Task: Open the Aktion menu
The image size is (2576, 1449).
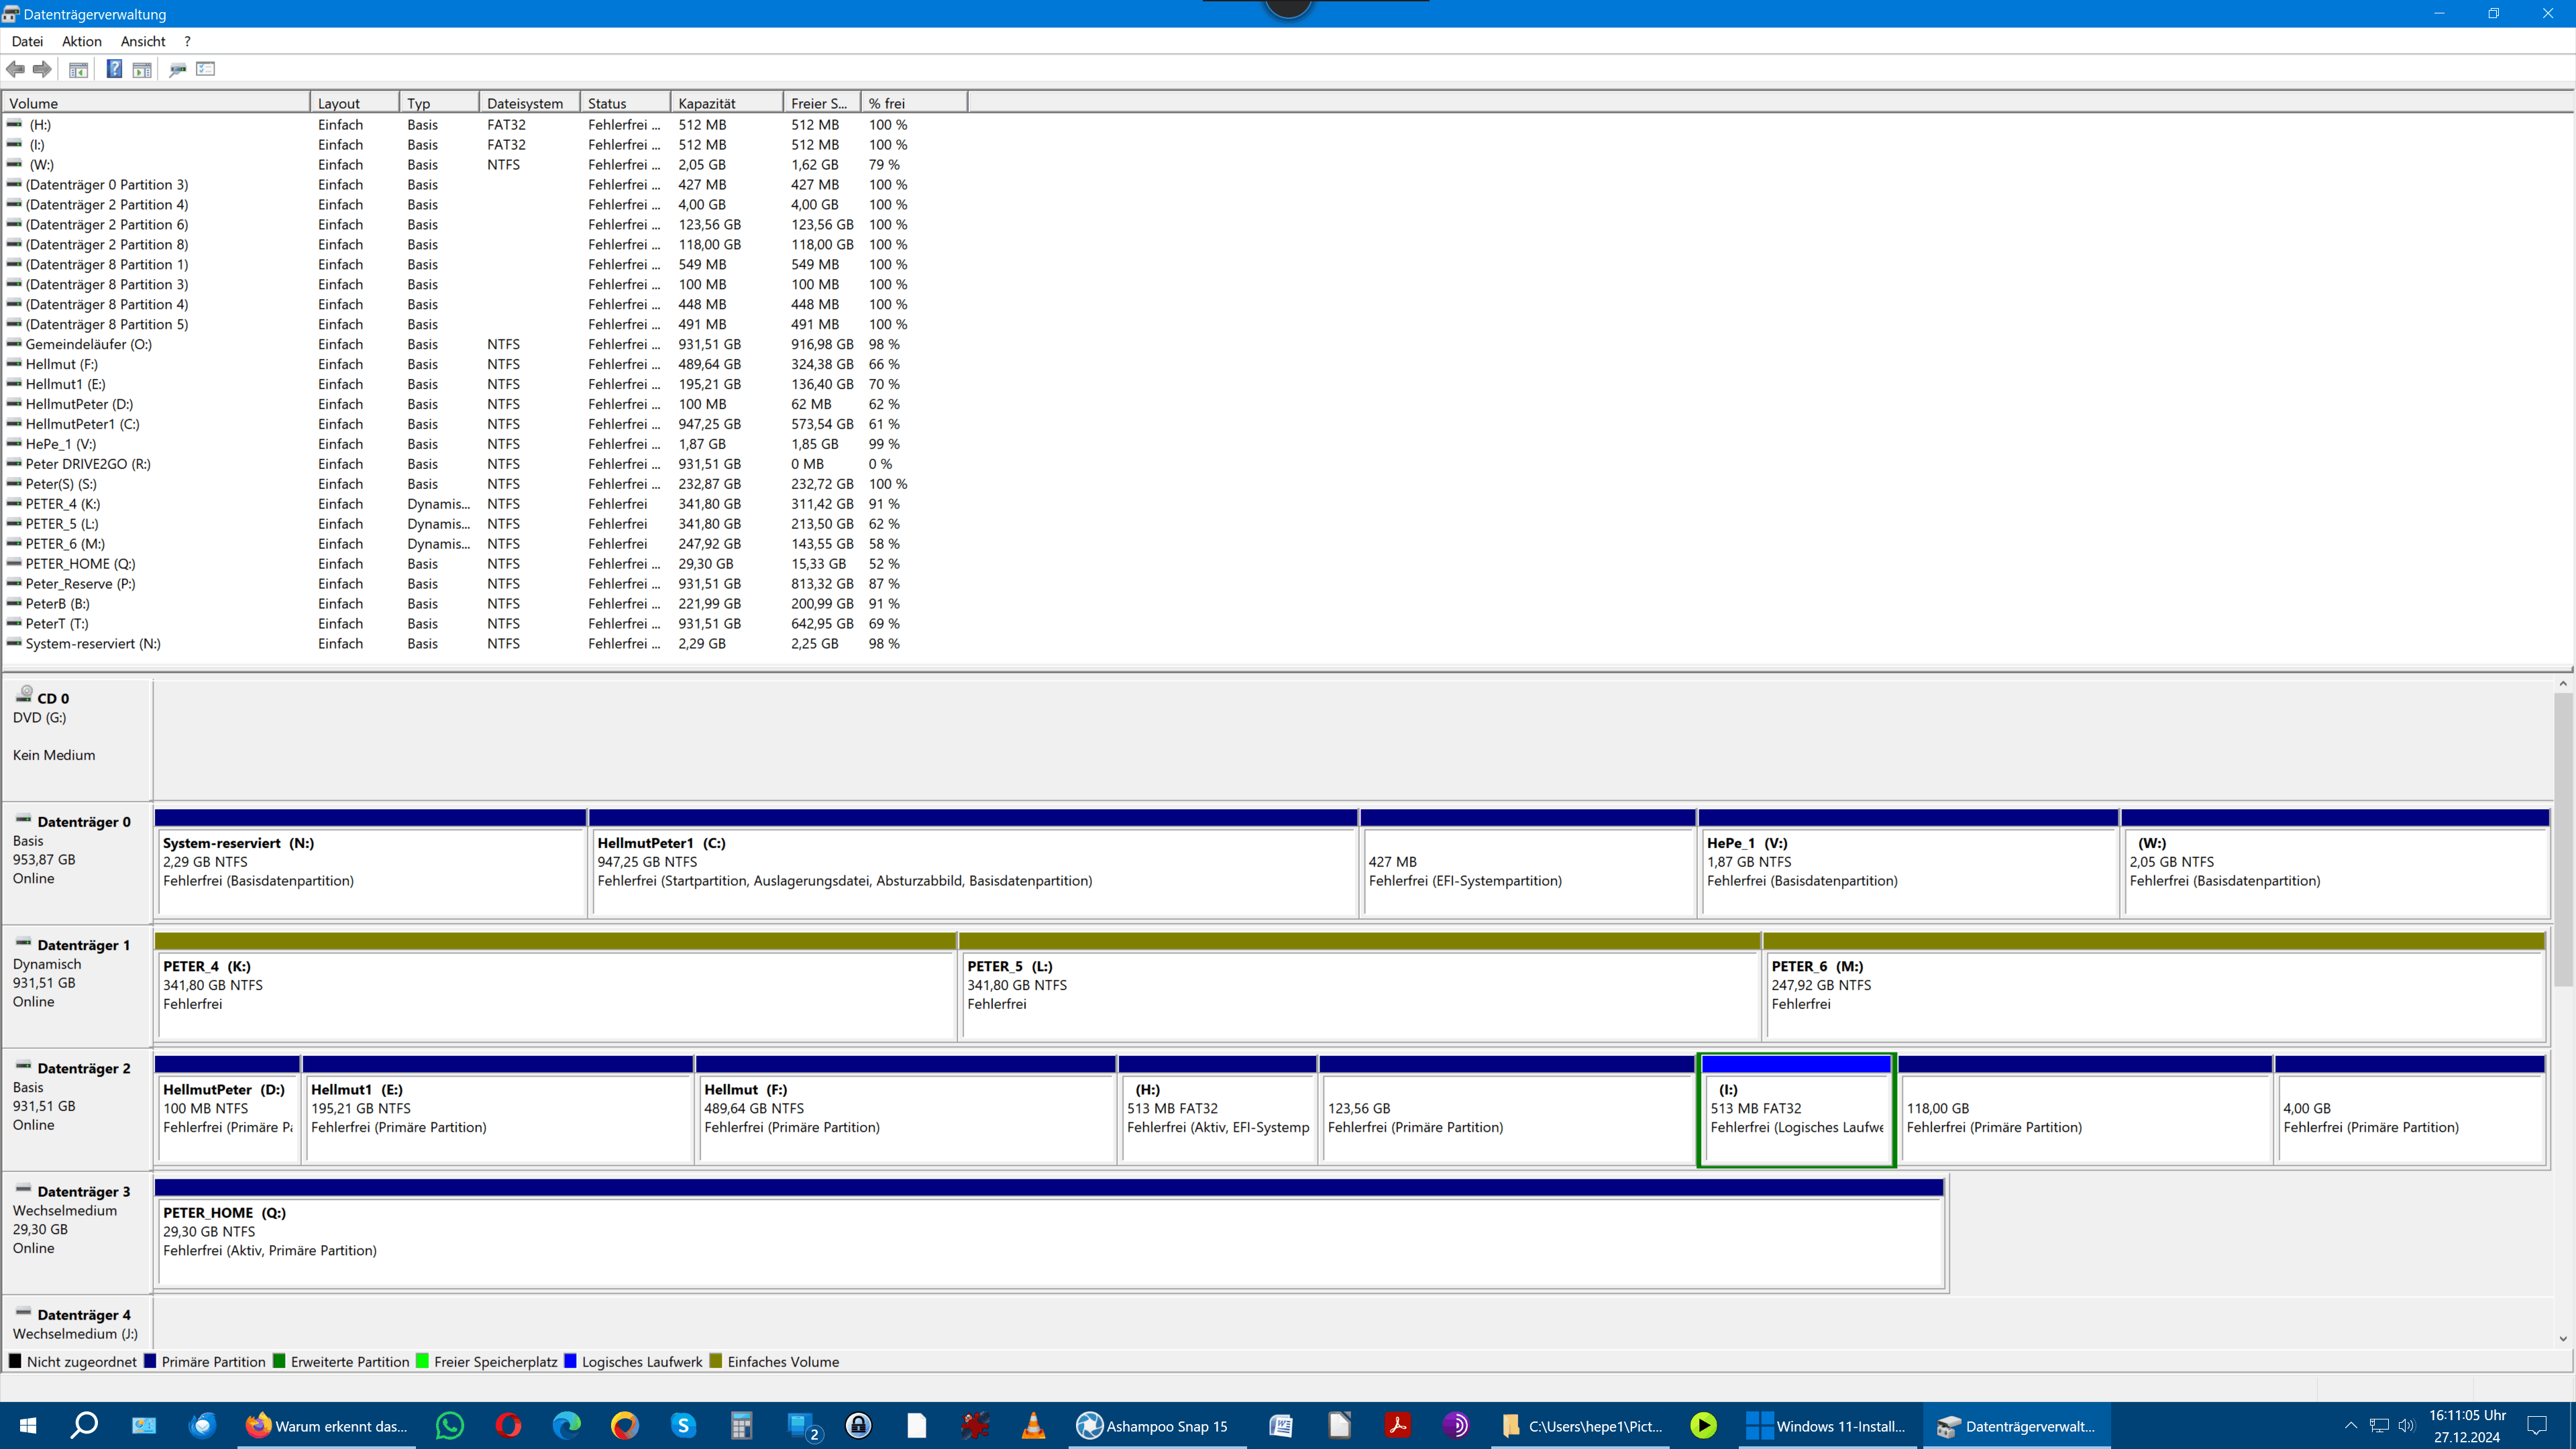Action: coord(81,41)
